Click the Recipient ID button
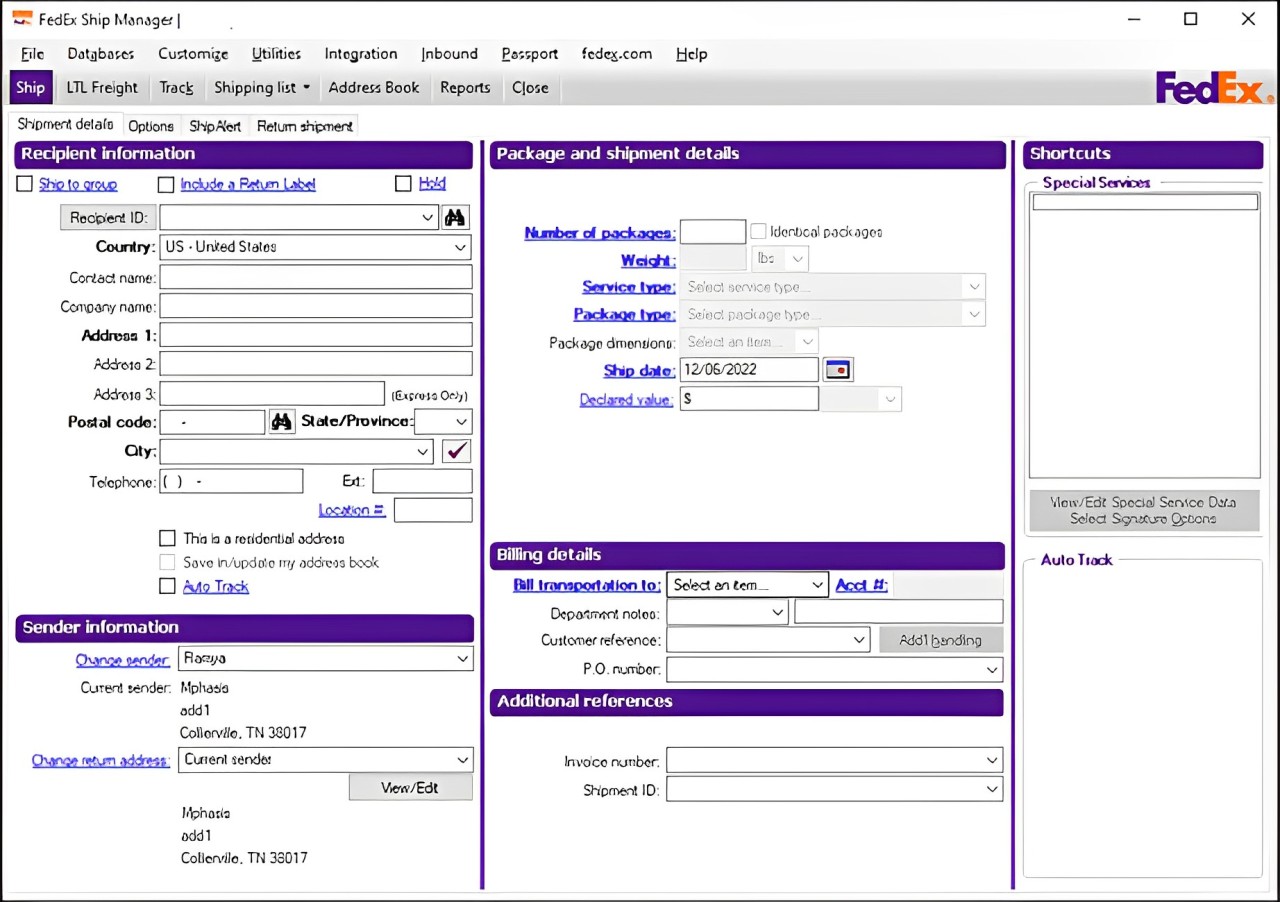This screenshot has height=902, width=1280. 108,217
